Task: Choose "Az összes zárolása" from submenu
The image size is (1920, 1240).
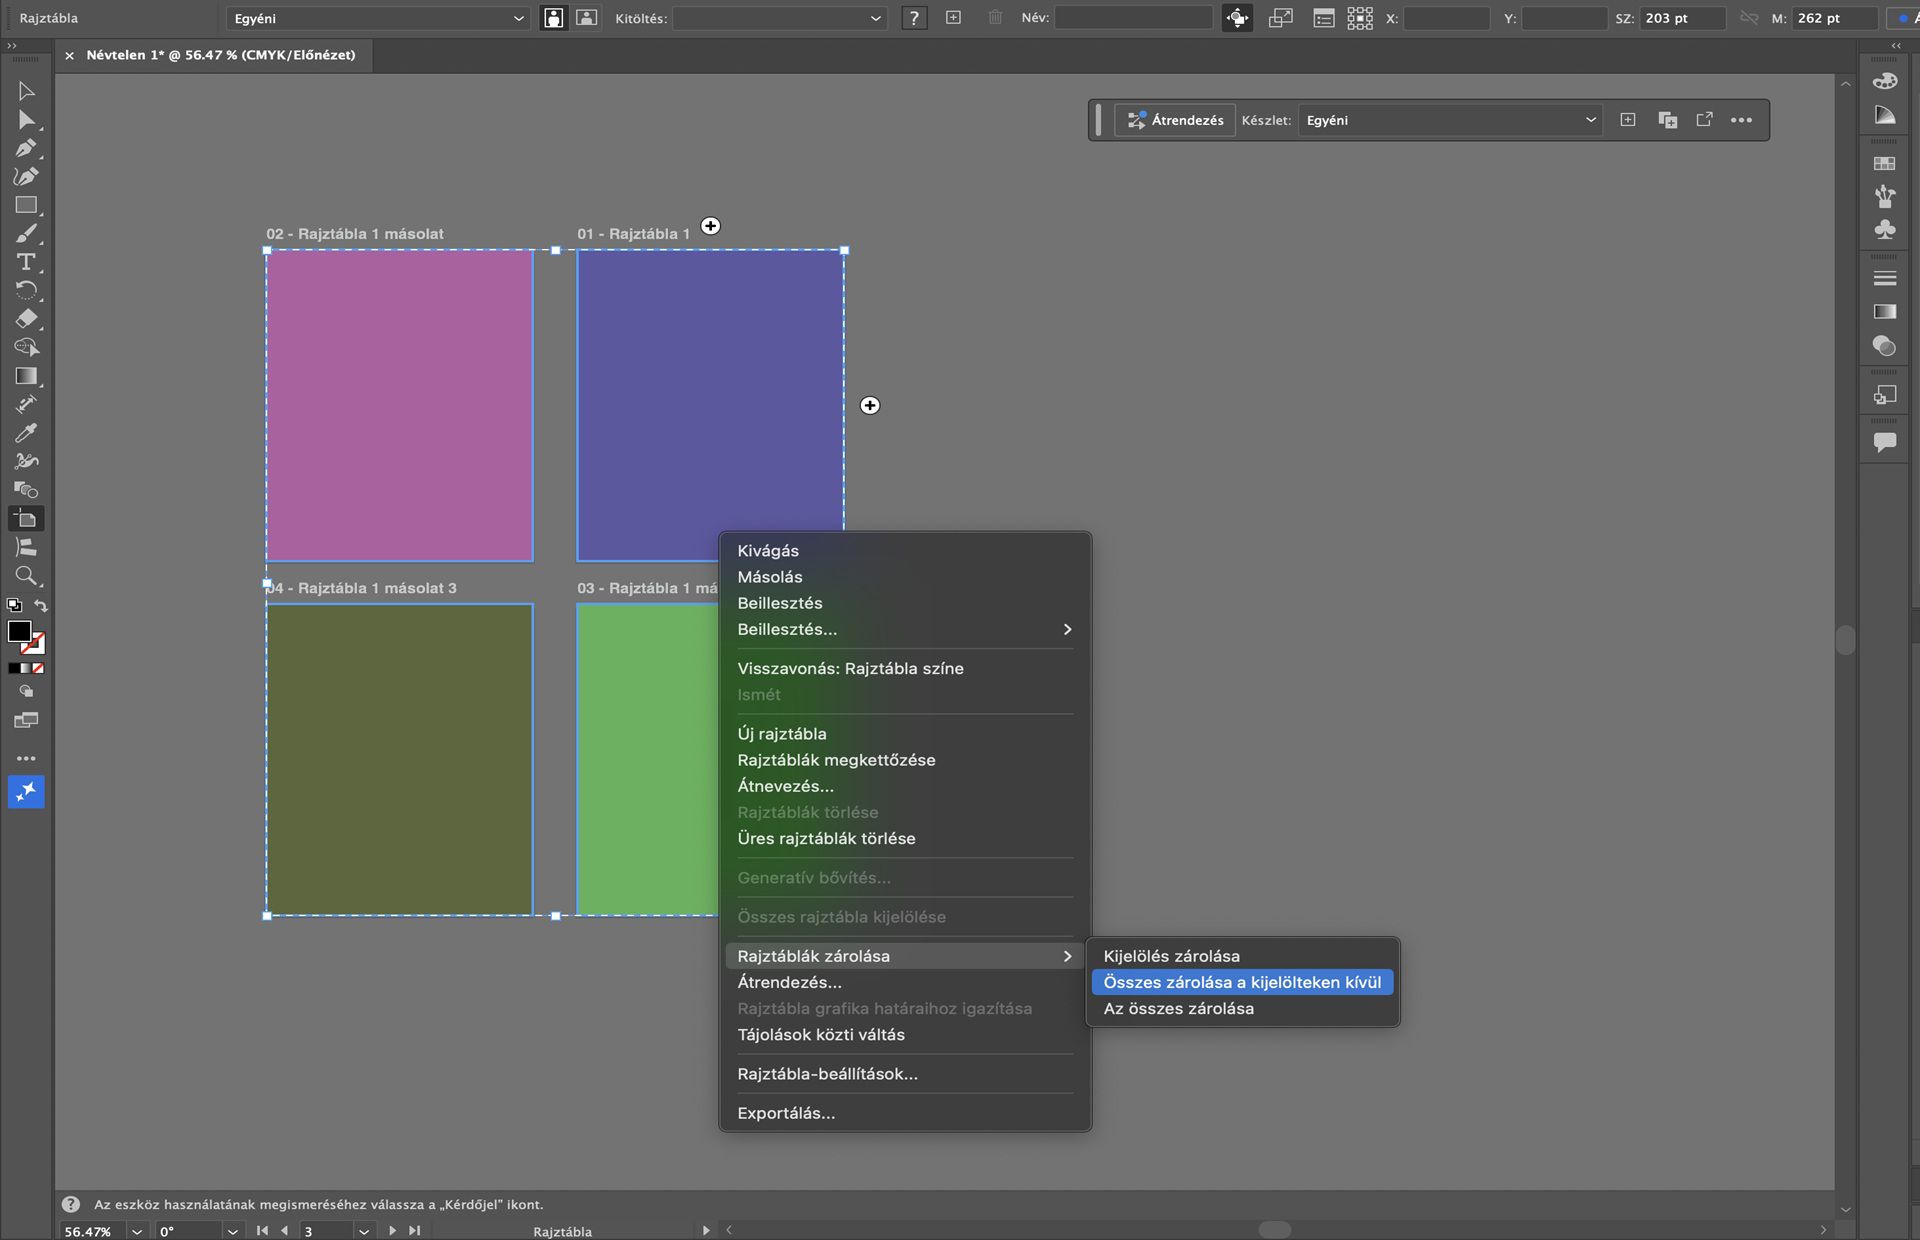Action: click(1178, 1008)
